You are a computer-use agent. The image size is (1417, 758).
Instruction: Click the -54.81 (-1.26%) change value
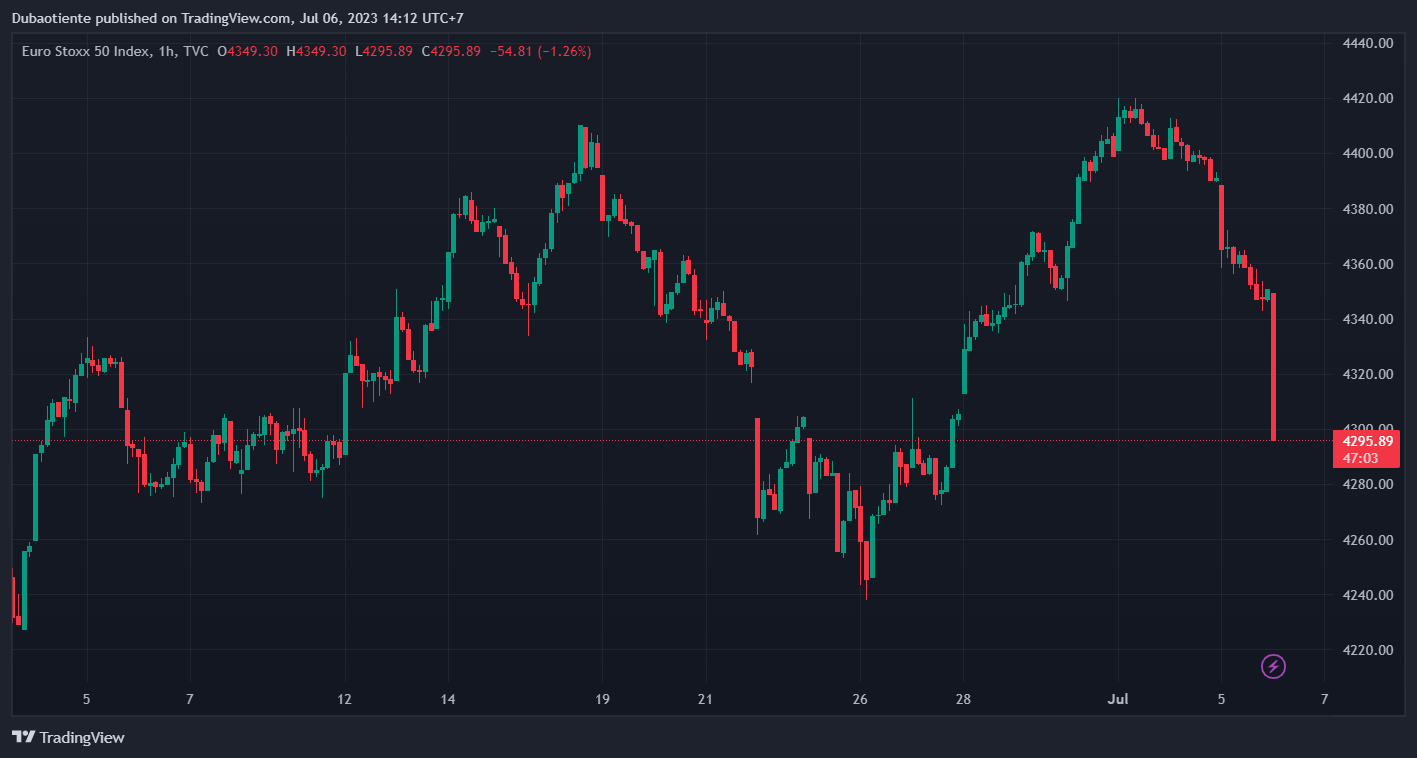[x=540, y=51]
